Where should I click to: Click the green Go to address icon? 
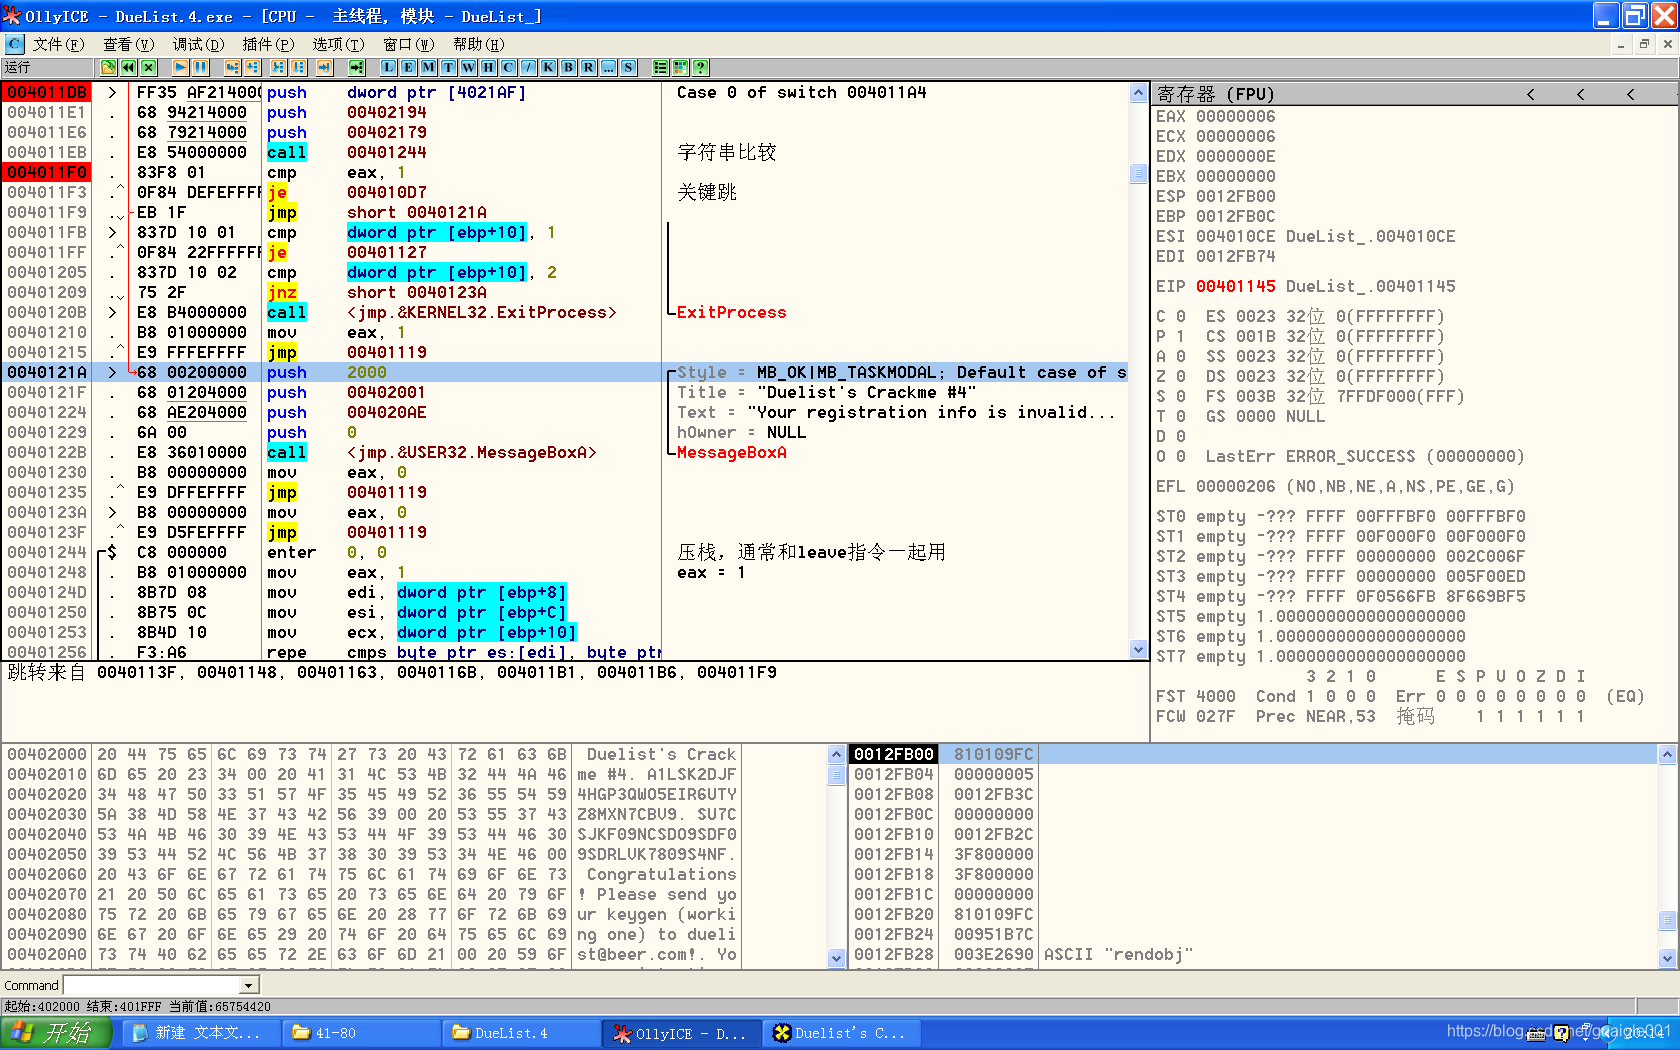click(x=356, y=67)
